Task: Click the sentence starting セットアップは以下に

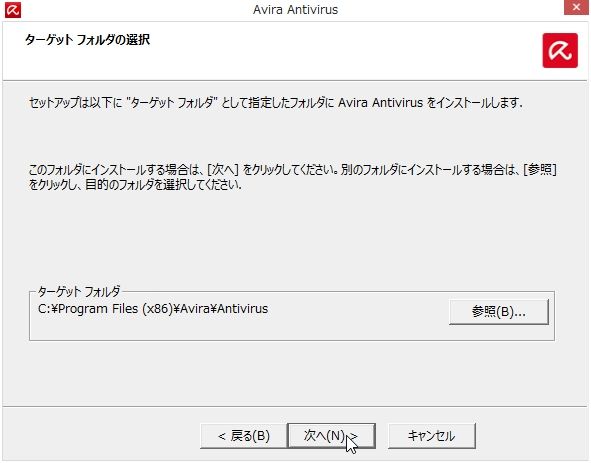Action: point(276,103)
